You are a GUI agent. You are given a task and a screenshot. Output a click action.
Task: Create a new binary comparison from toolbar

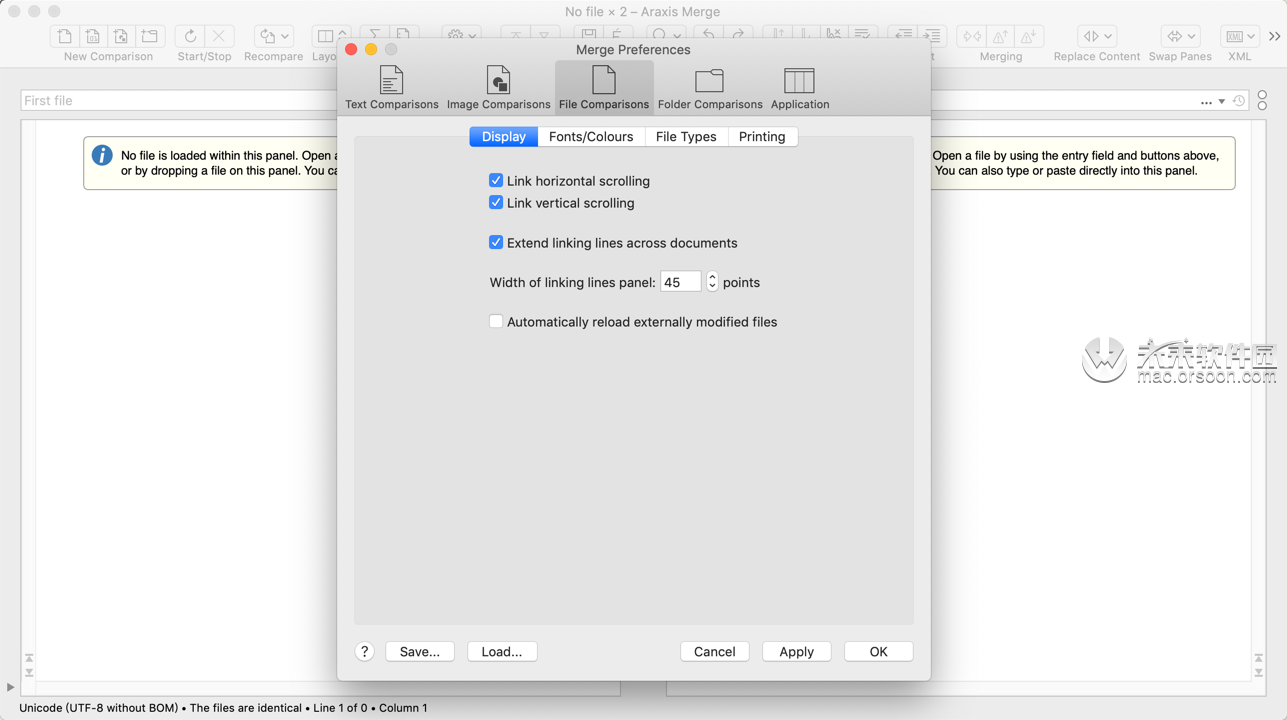click(93, 36)
